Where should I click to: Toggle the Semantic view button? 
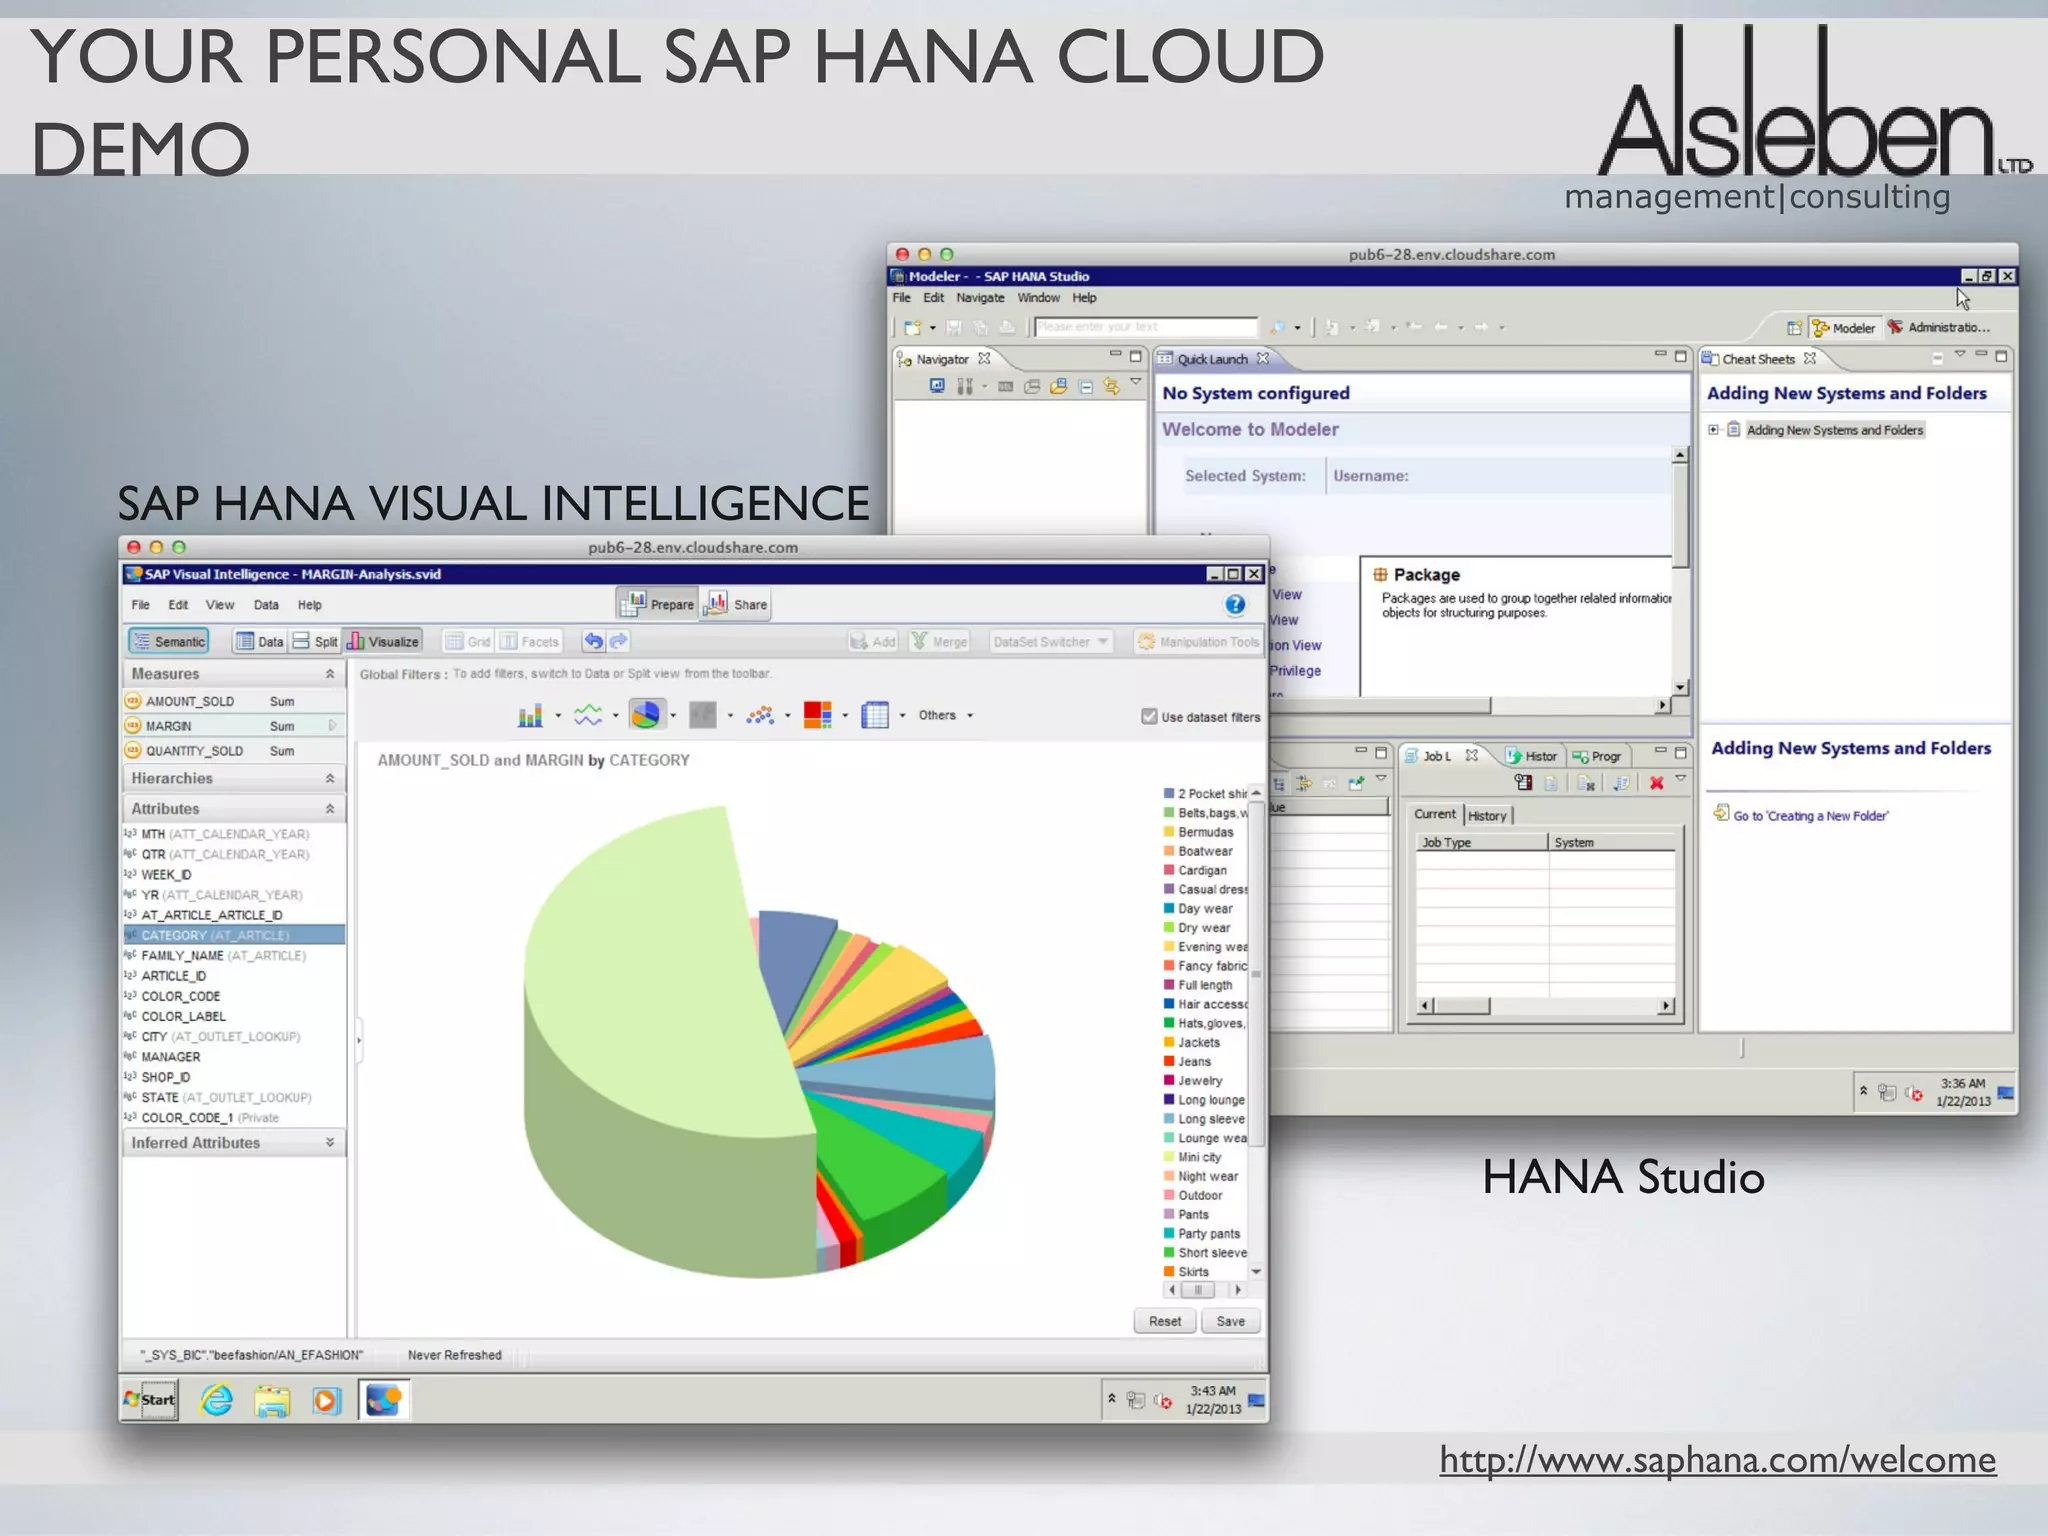pyautogui.click(x=168, y=641)
